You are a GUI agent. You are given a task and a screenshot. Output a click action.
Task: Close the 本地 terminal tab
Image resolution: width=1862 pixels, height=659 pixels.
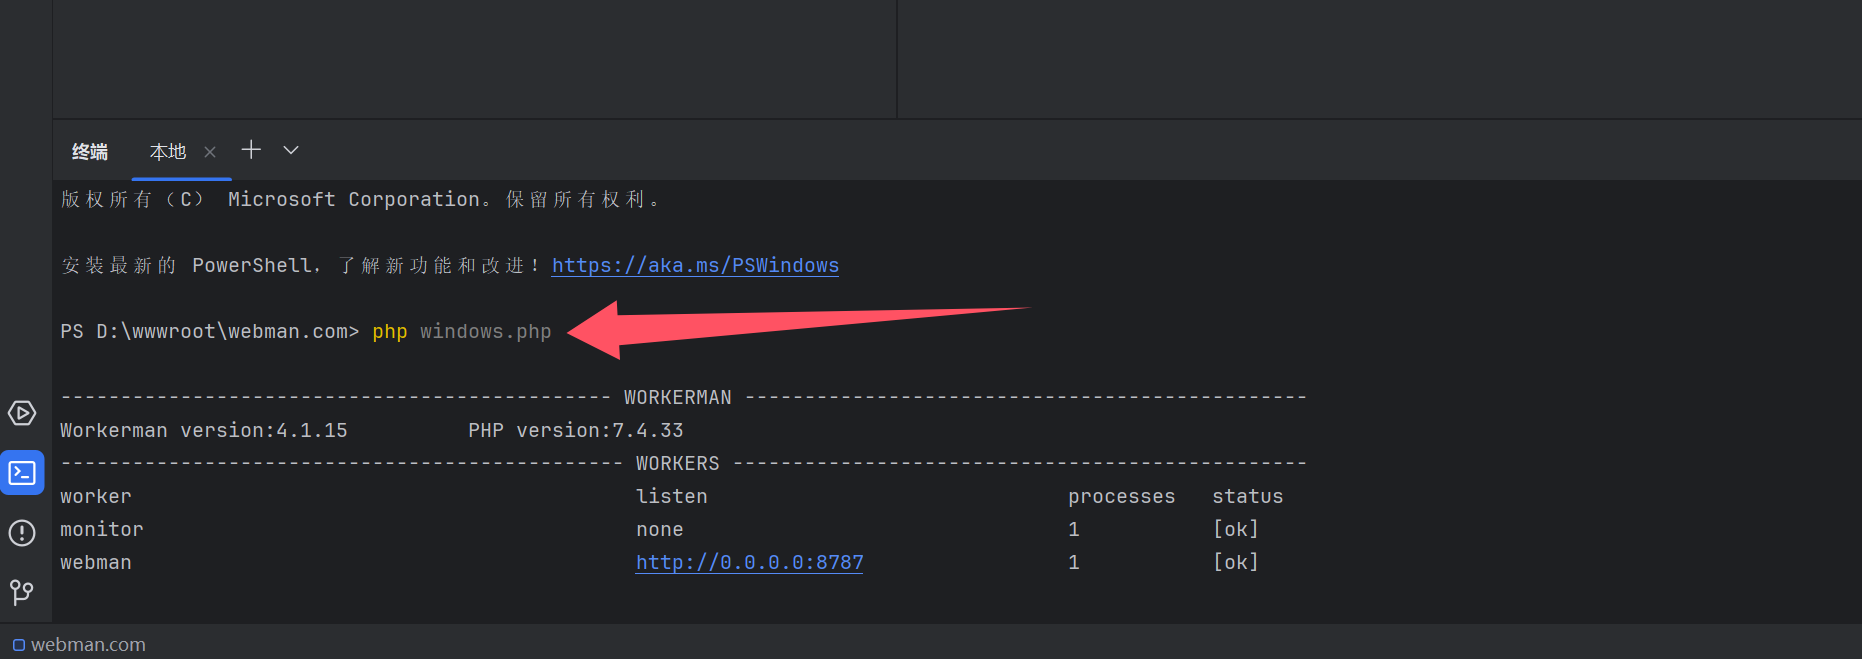[x=210, y=152]
